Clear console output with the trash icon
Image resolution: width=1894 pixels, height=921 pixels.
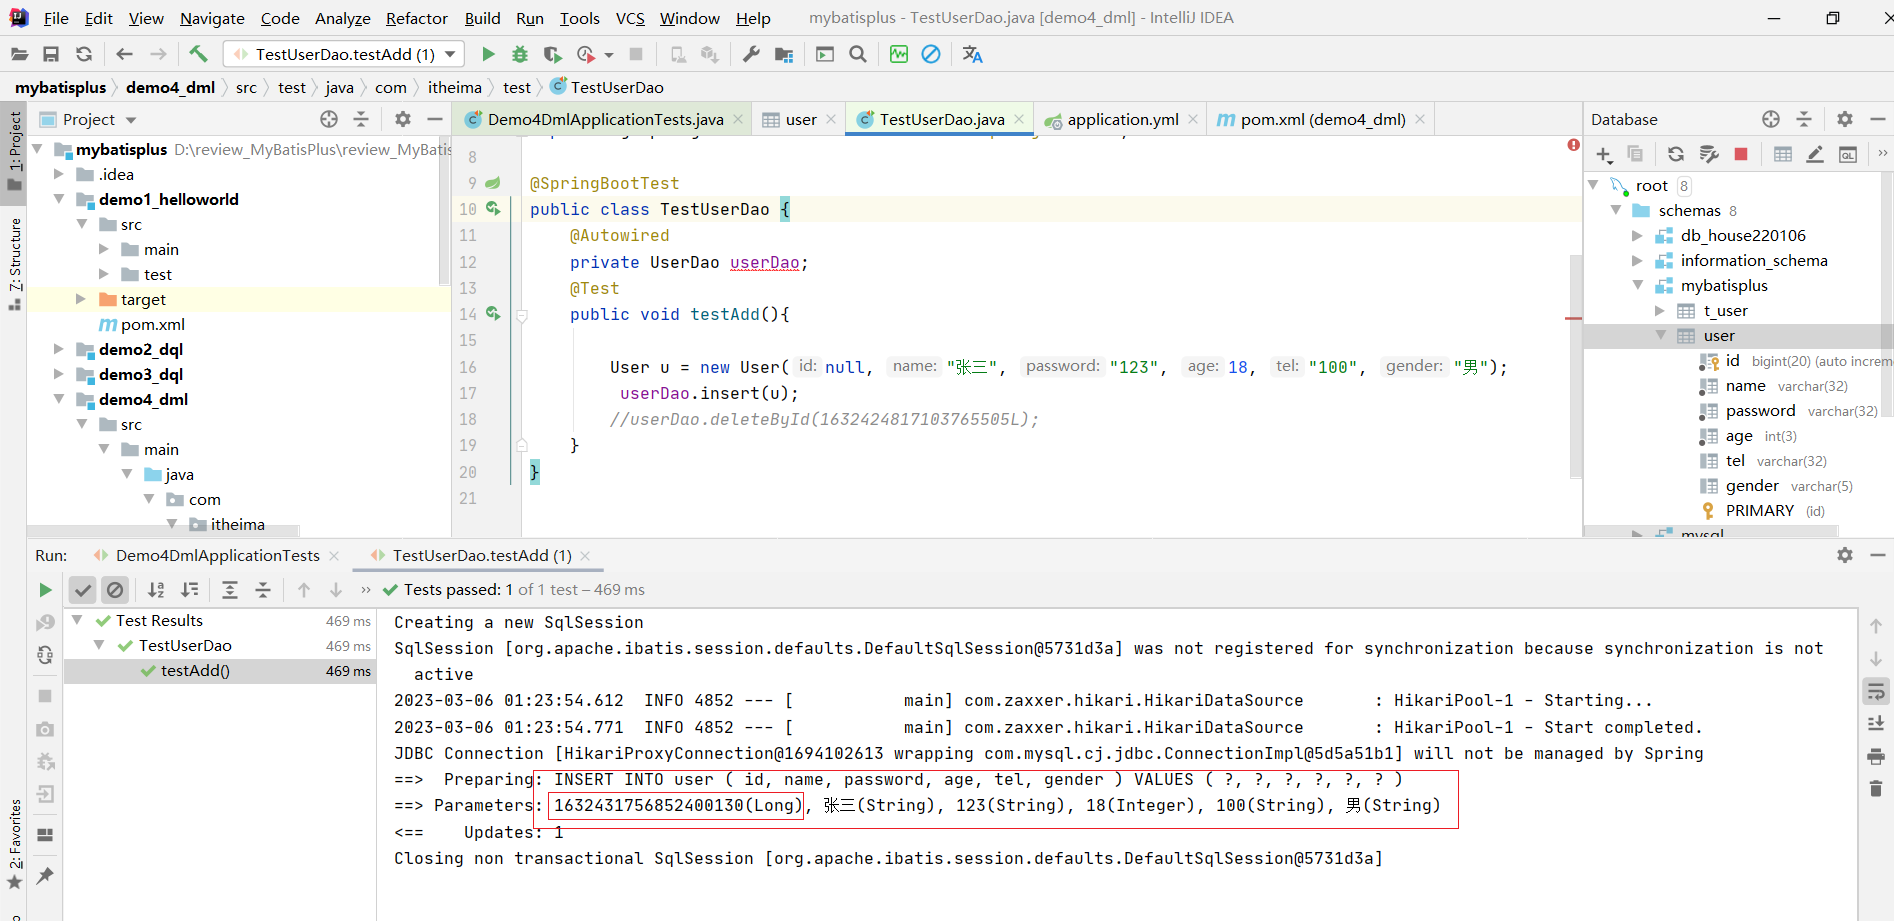coord(1876,788)
